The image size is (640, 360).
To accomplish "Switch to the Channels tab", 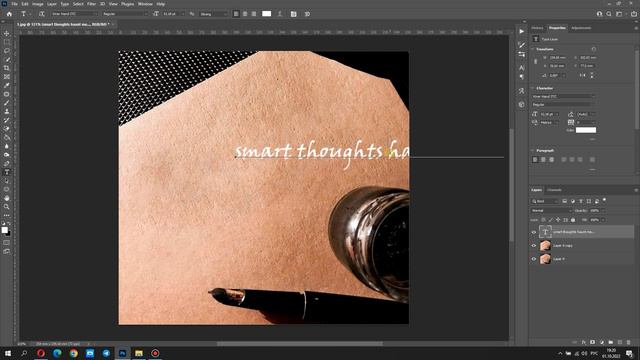I will pyautogui.click(x=554, y=190).
